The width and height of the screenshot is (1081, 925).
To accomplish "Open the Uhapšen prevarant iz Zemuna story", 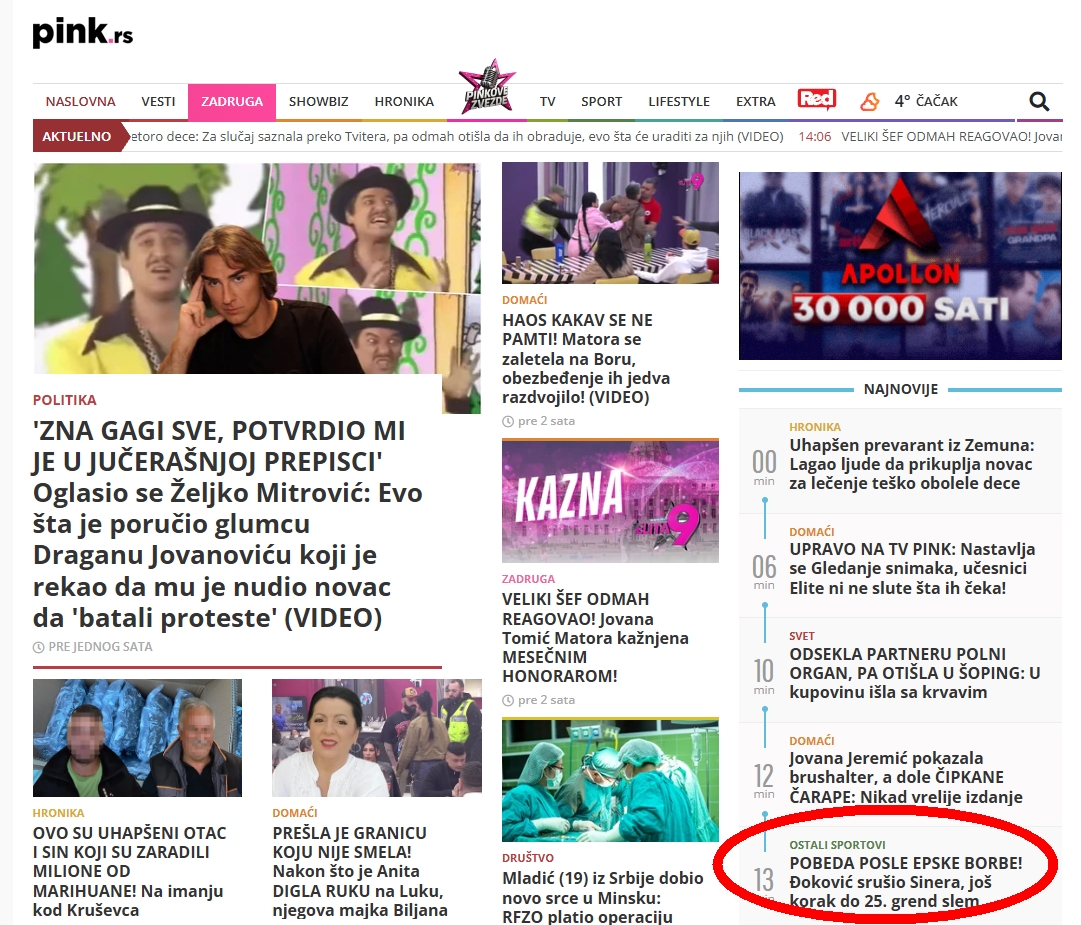I will pyautogui.click(x=911, y=464).
